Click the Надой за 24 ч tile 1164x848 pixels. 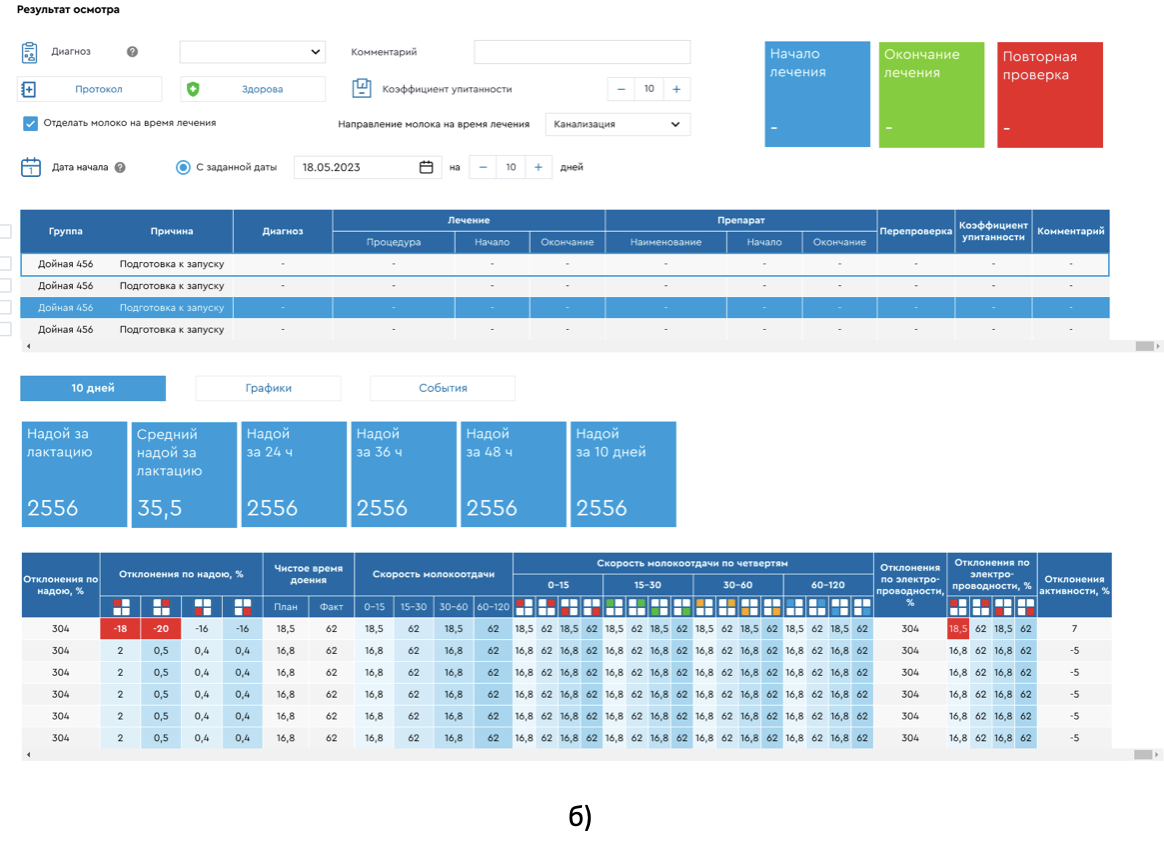[x=294, y=474]
